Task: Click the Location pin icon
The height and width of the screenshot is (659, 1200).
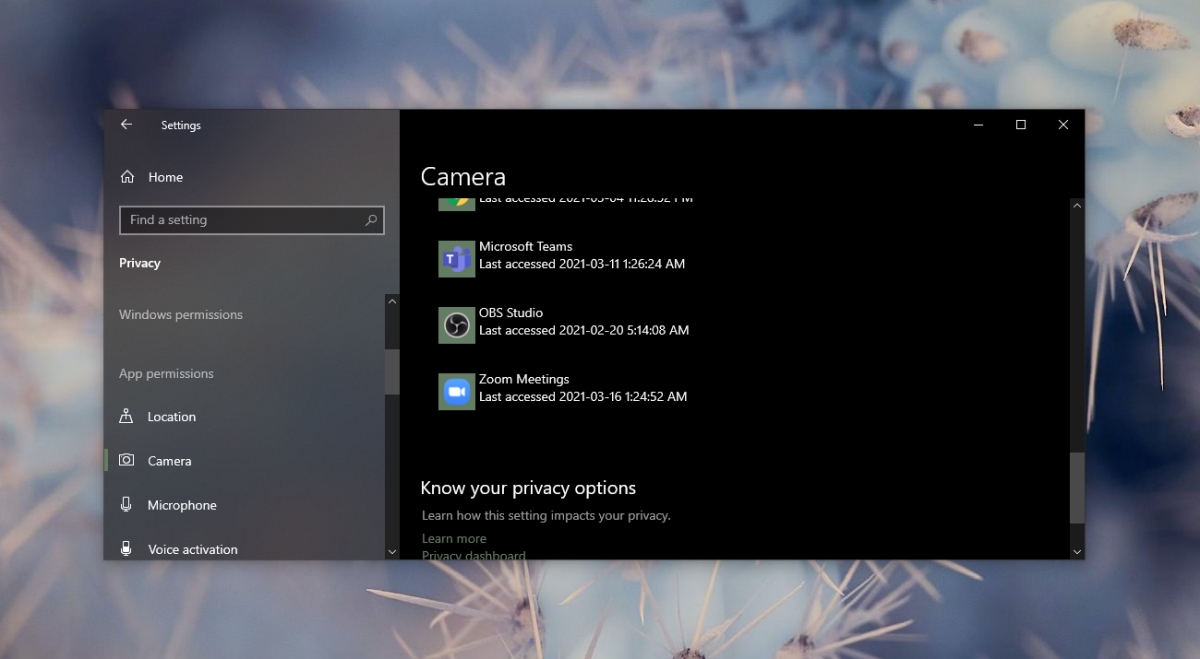Action: point(126,416)
